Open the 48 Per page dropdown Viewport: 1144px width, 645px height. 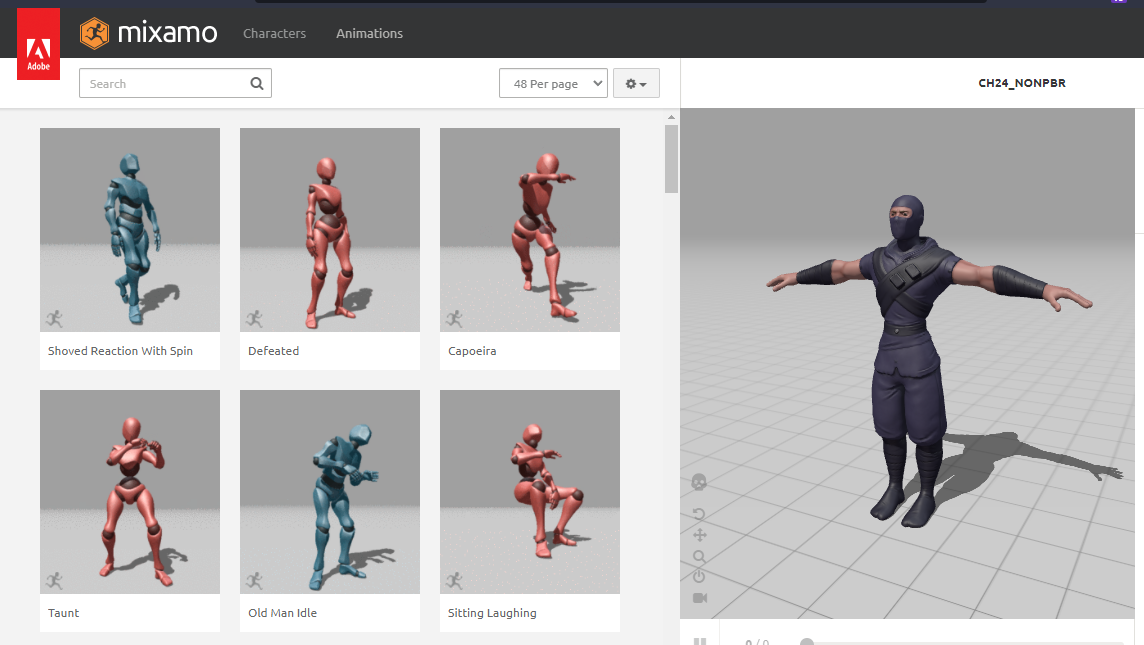553,83
